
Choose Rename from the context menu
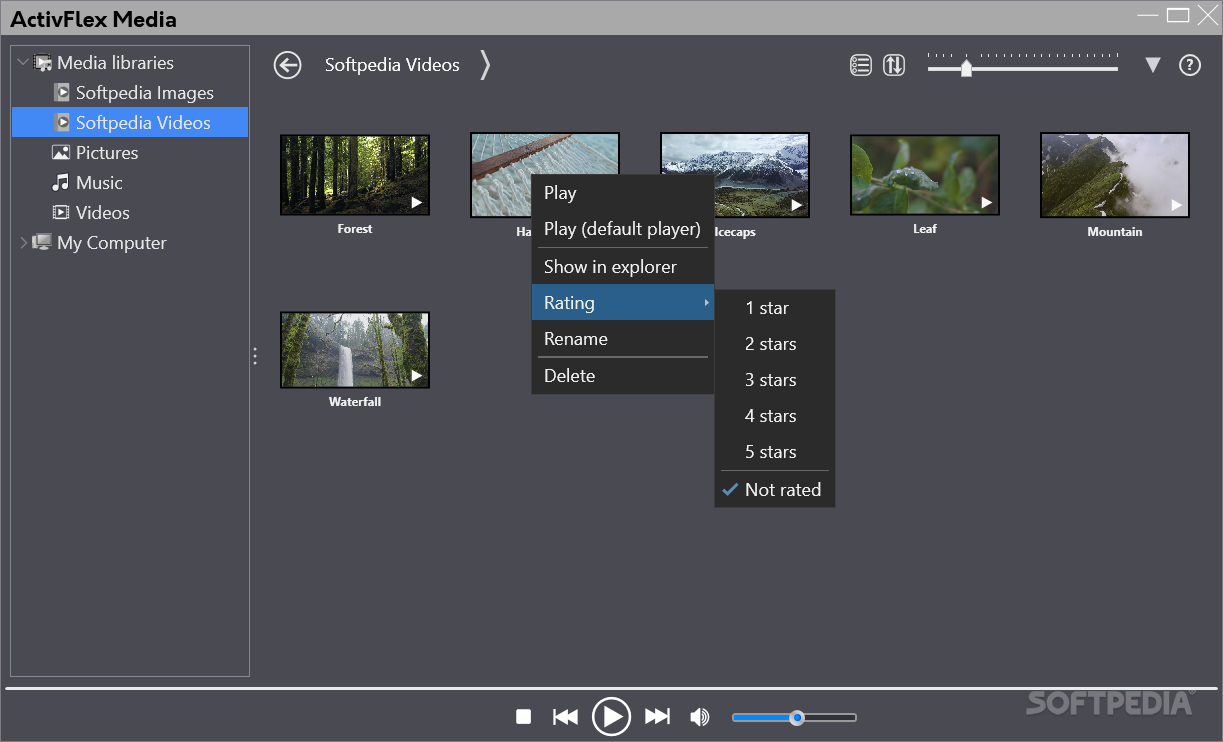[622, 339]
